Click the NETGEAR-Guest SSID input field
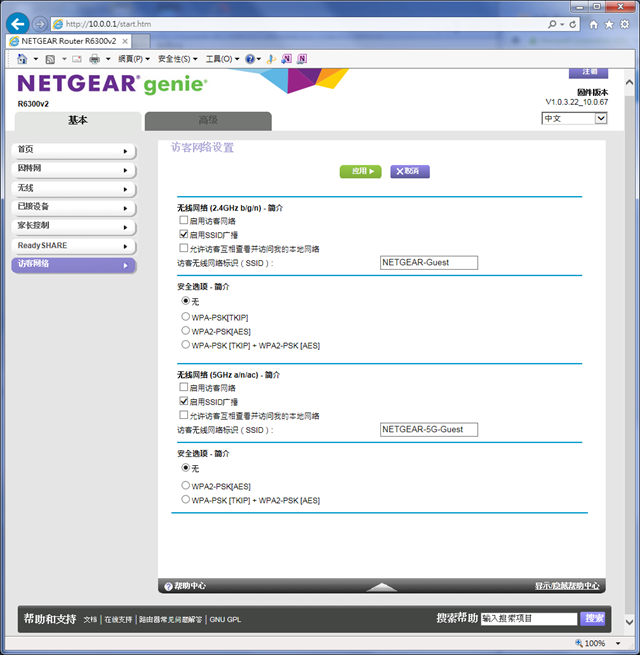Screen dimensions: 640x655 pyautogui.click(x=429, y=263)
